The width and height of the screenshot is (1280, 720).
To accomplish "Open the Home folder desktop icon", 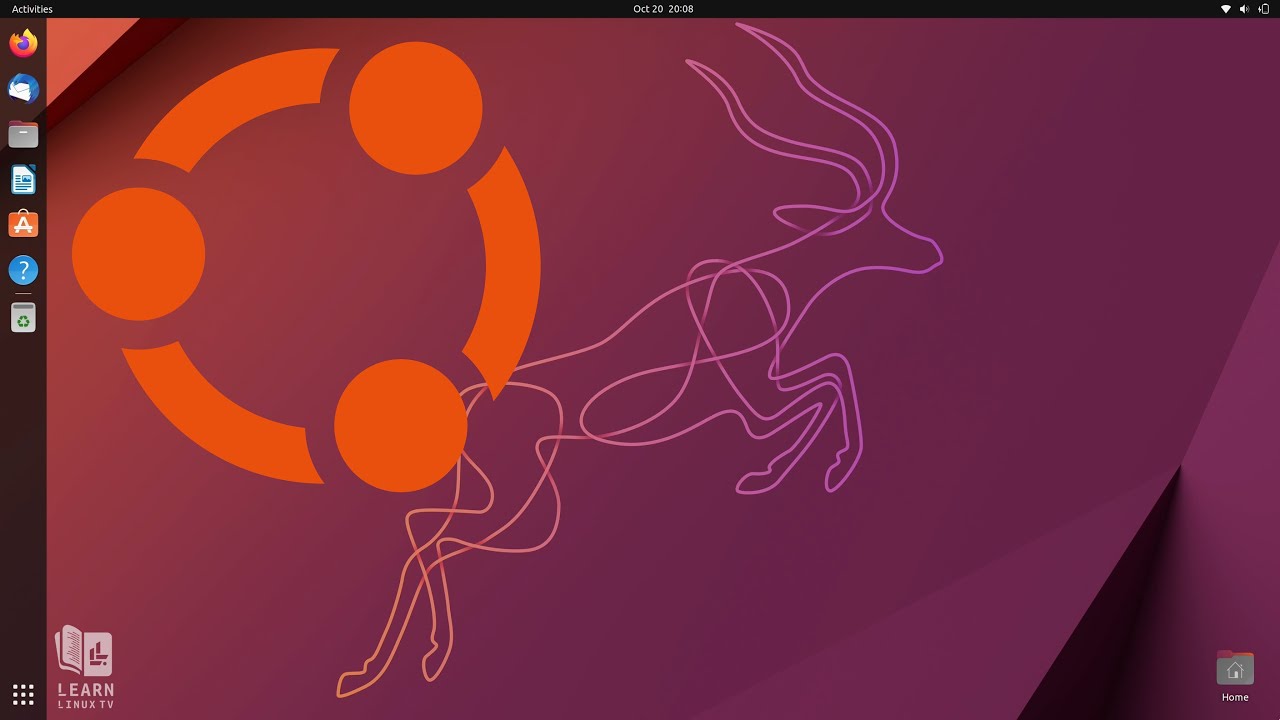I will click(x=1235, y=676).
